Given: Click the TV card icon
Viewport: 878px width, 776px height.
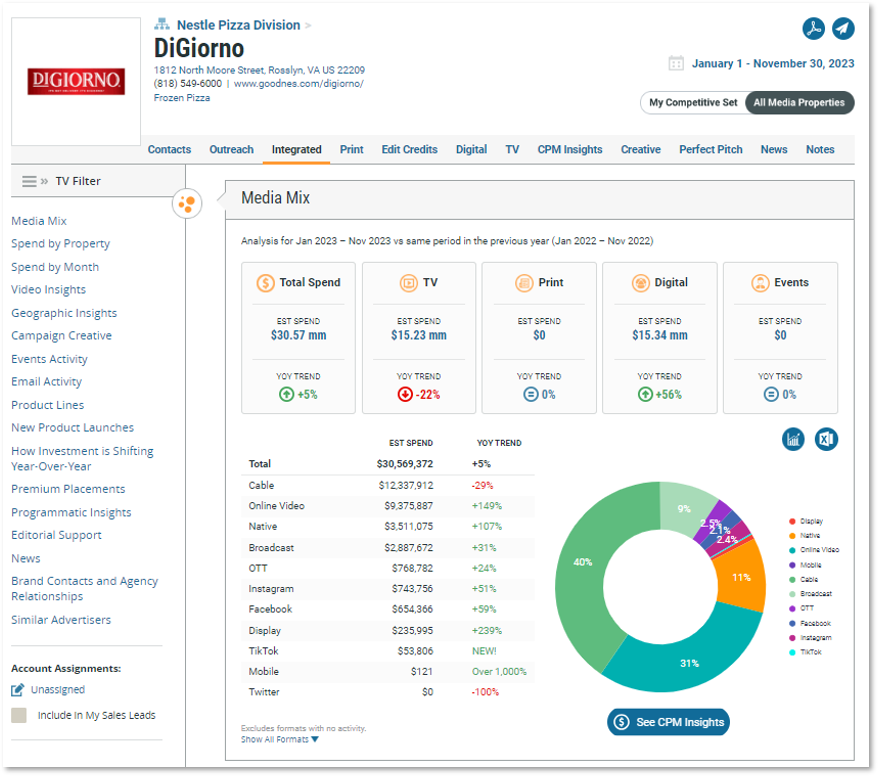Looking at the screenshot, I should pos(408,283).
